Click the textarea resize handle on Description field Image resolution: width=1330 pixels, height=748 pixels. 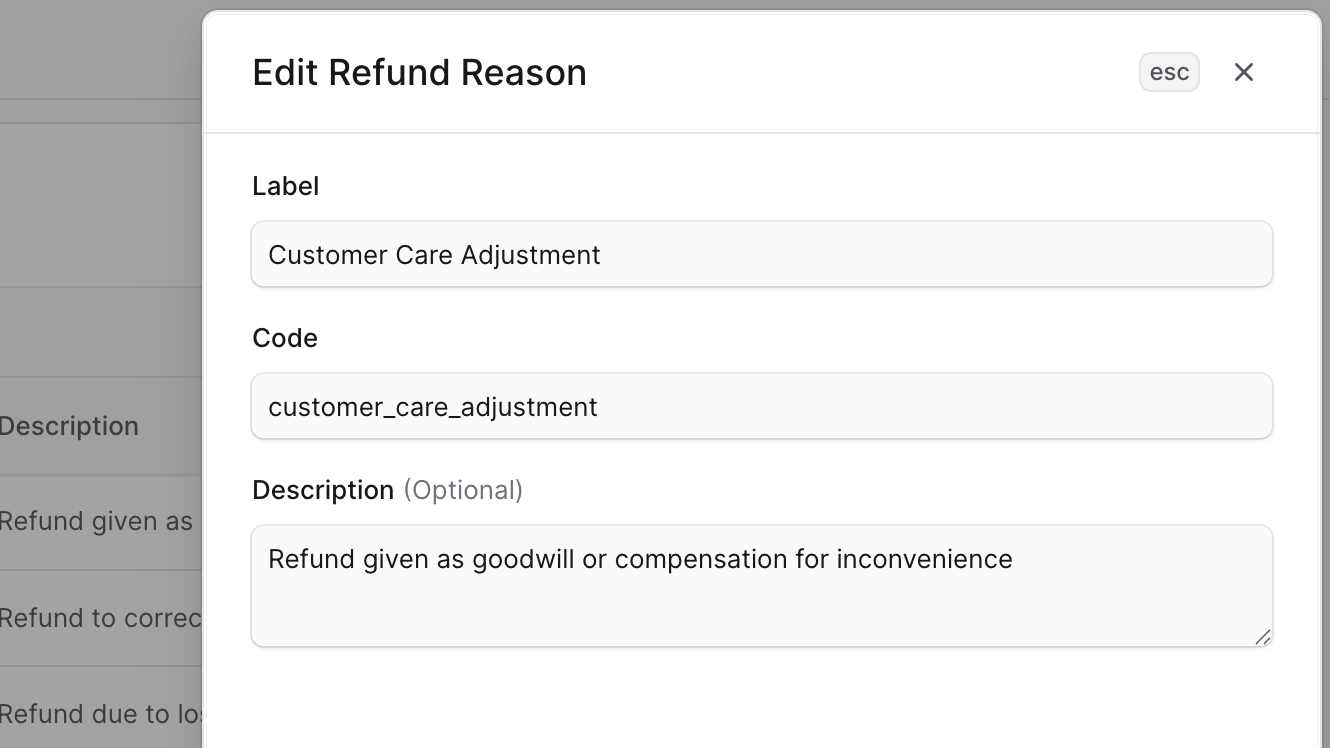pos(1265,637)
